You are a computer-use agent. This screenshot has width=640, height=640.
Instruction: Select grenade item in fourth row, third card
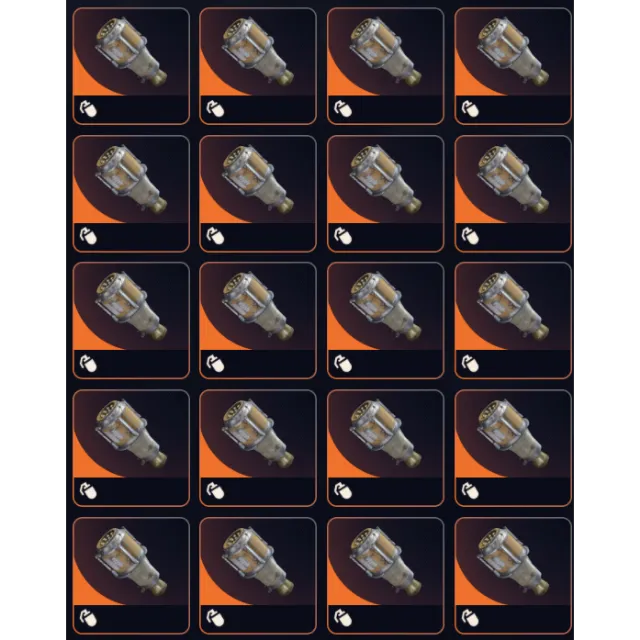[385, 433]
